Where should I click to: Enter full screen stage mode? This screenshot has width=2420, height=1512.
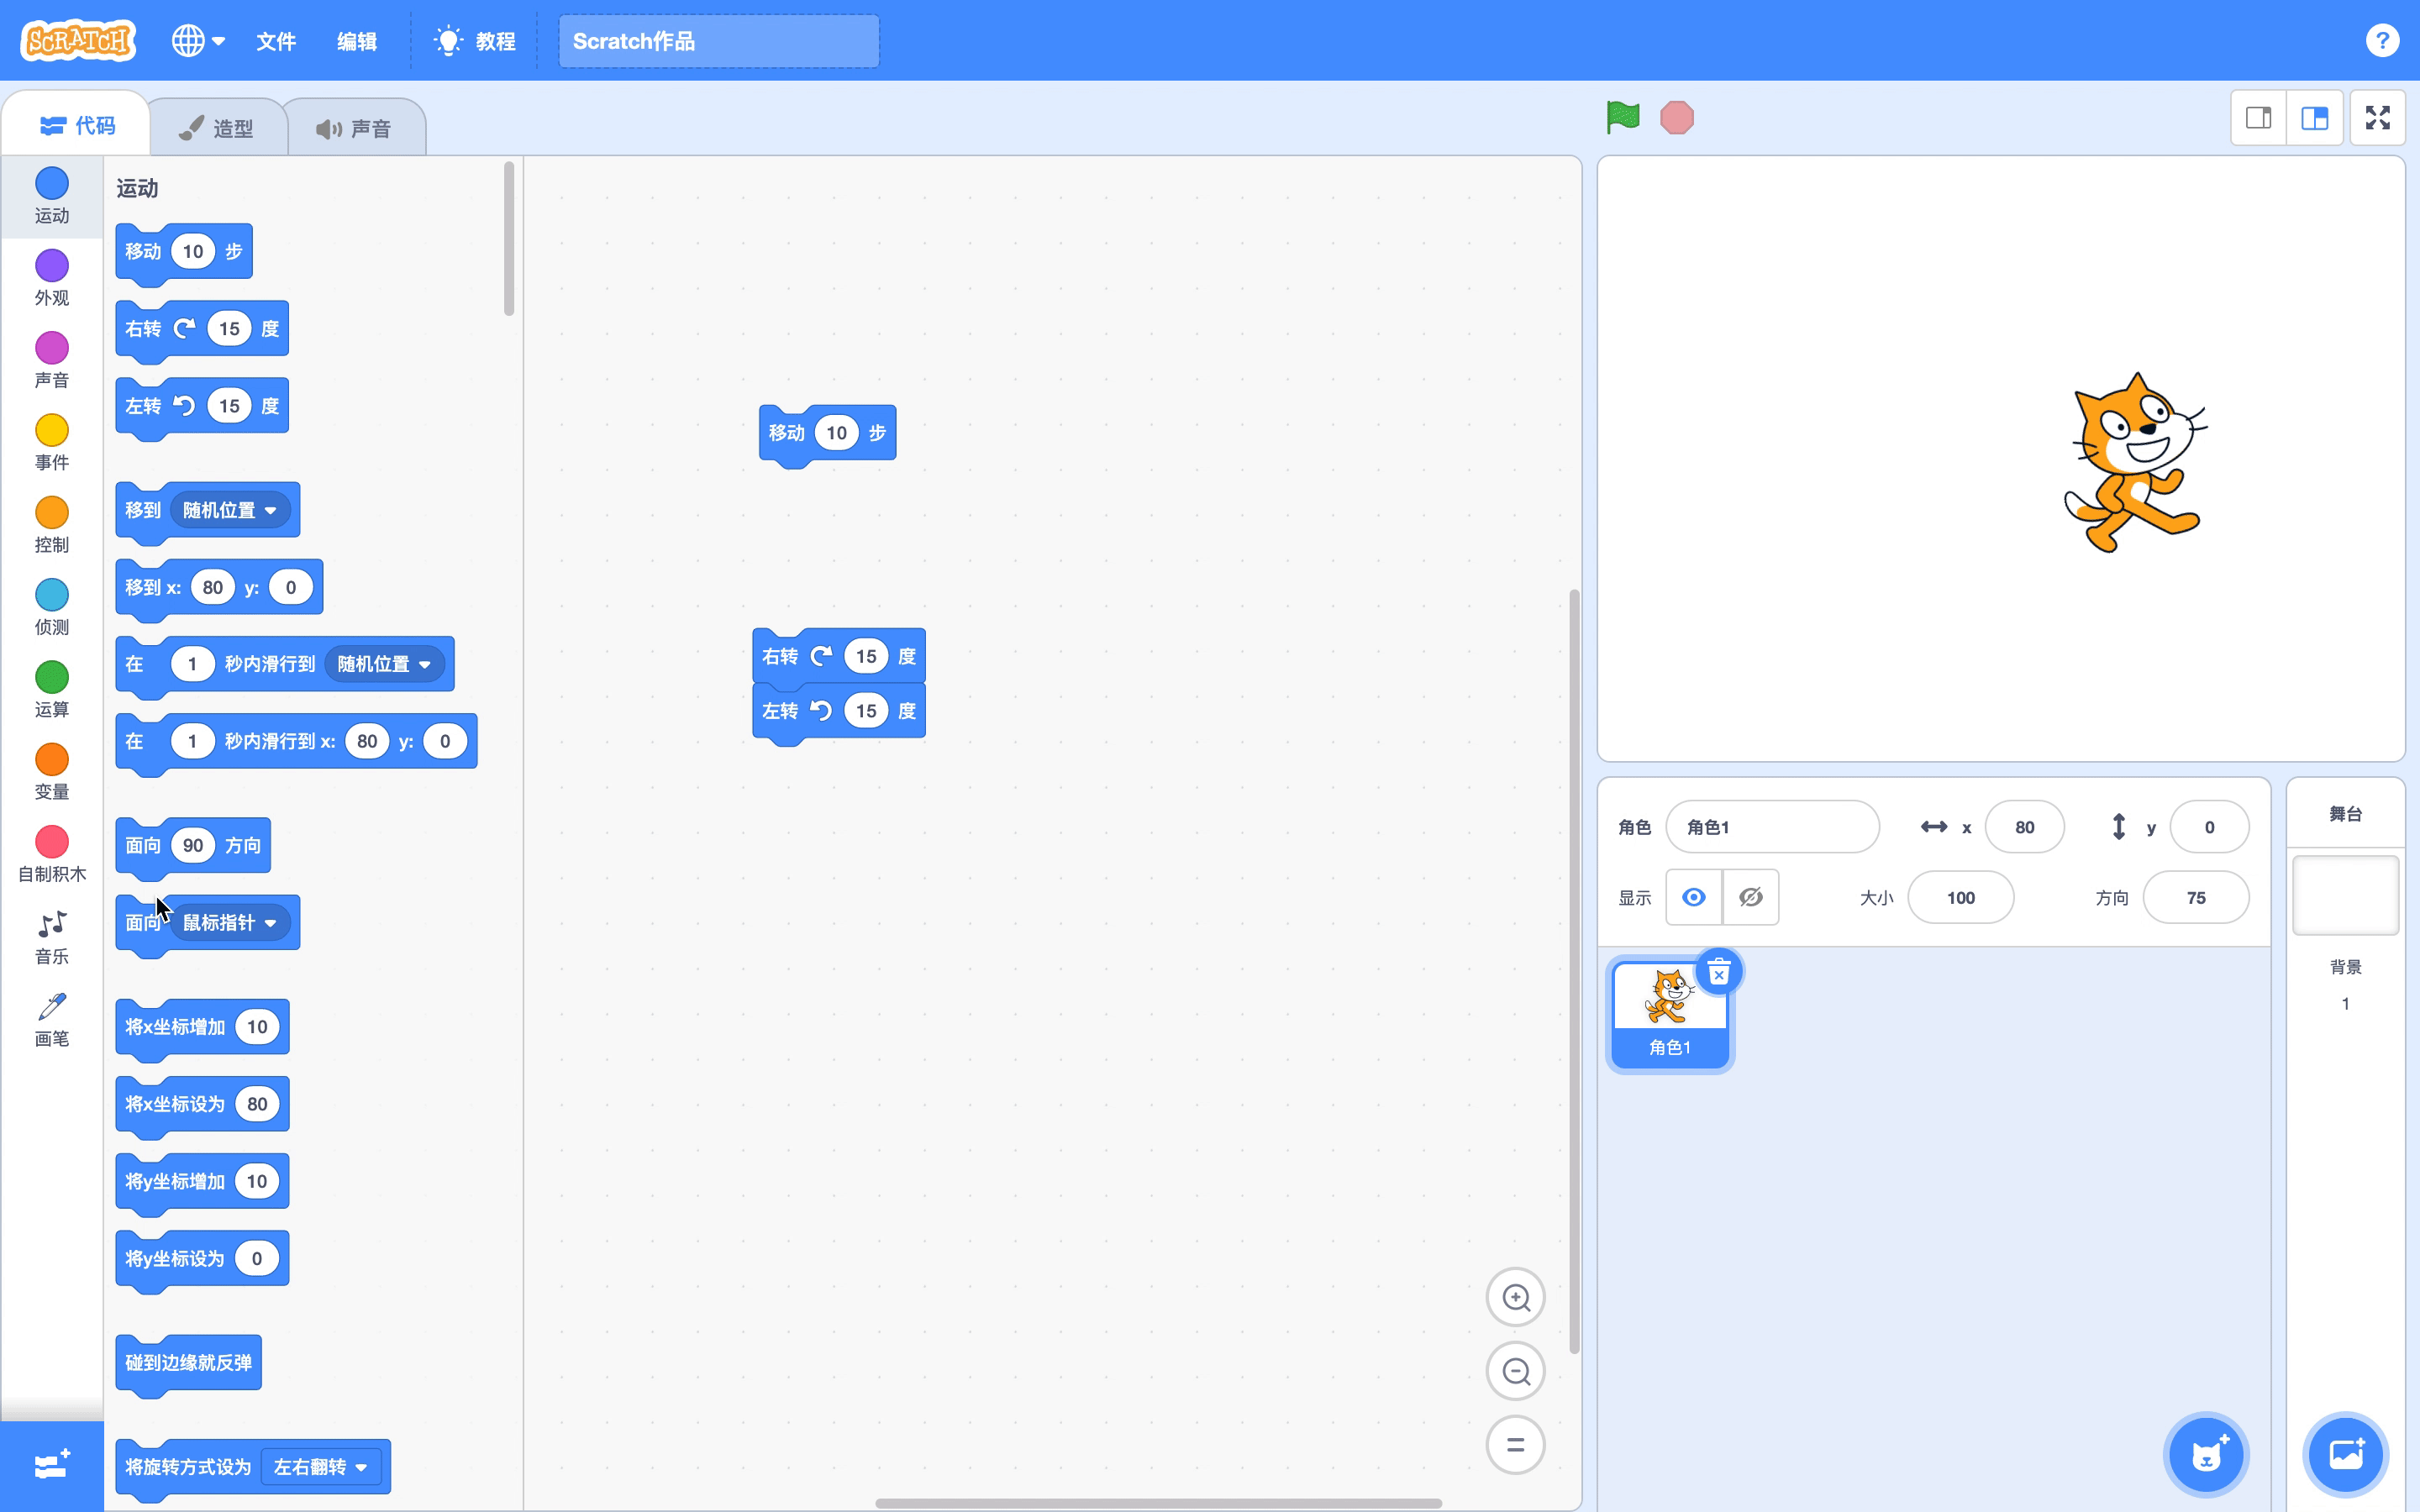tap(2377, 118)
